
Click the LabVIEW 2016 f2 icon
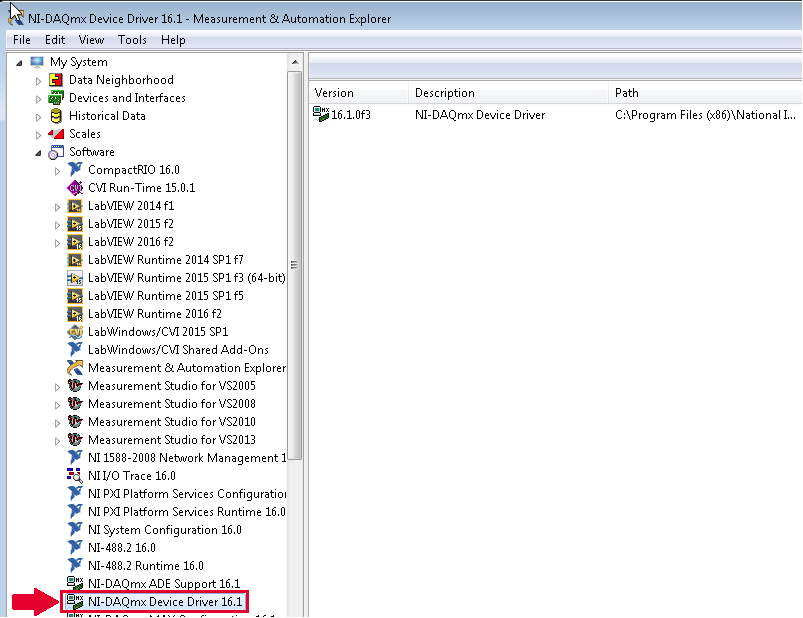(75, 242)
